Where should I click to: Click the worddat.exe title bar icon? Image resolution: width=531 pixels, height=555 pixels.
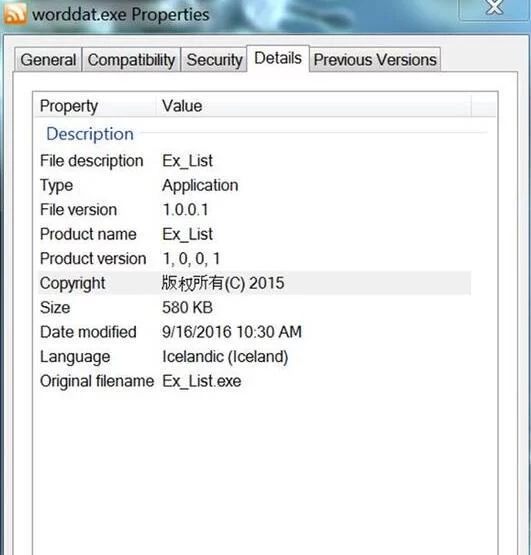point(15,13)
